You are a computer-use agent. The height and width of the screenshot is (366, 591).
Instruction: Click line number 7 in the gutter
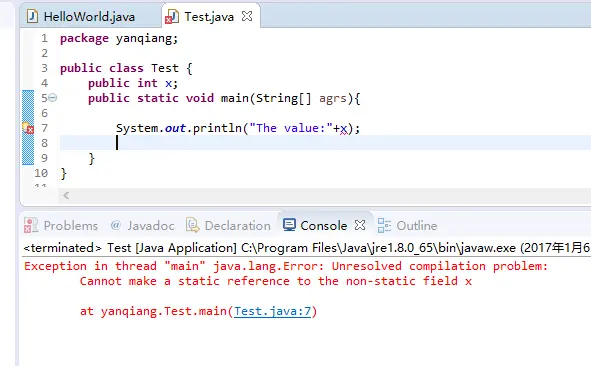click(44, 128)
